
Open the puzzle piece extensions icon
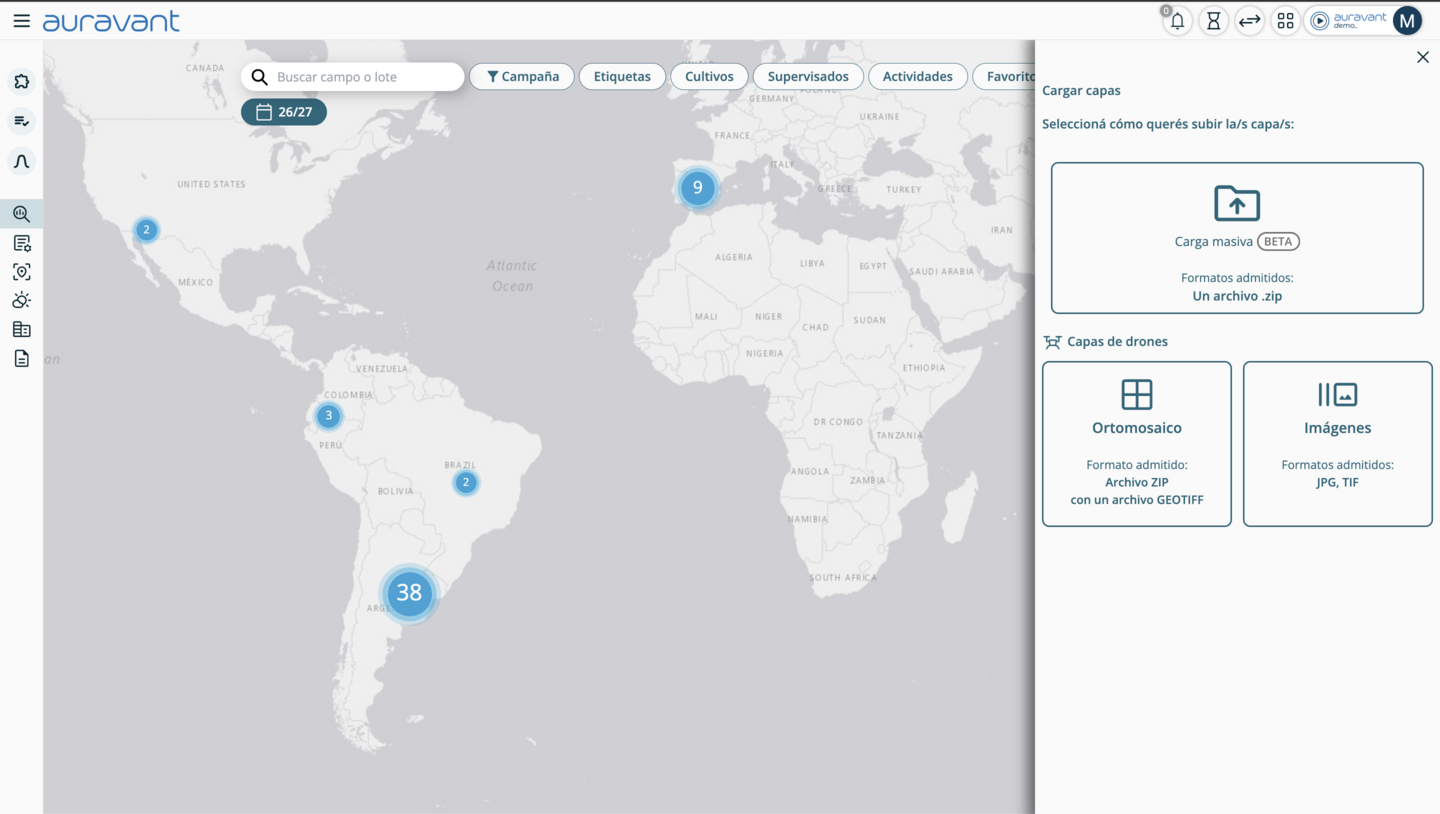pyautogui.click(x=21, y=82)
